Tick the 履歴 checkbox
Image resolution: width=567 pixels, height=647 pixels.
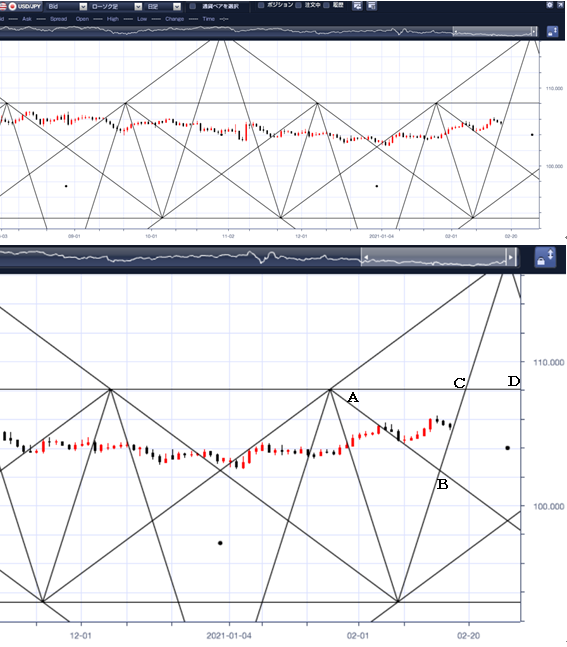pyautogui.click(x=326, y=5)
